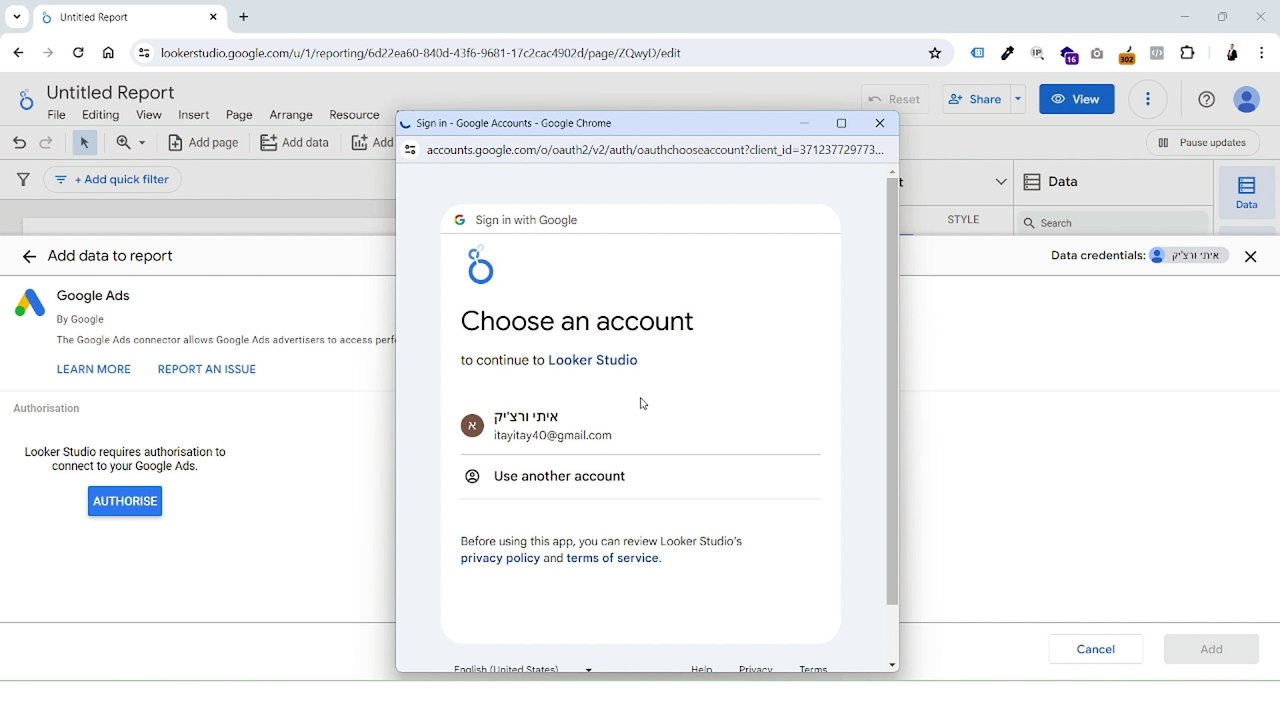Click the redo arrow in the toolbar
Image resolution: width=1280 pixels, height=720 pixels.
click(46, 143)
